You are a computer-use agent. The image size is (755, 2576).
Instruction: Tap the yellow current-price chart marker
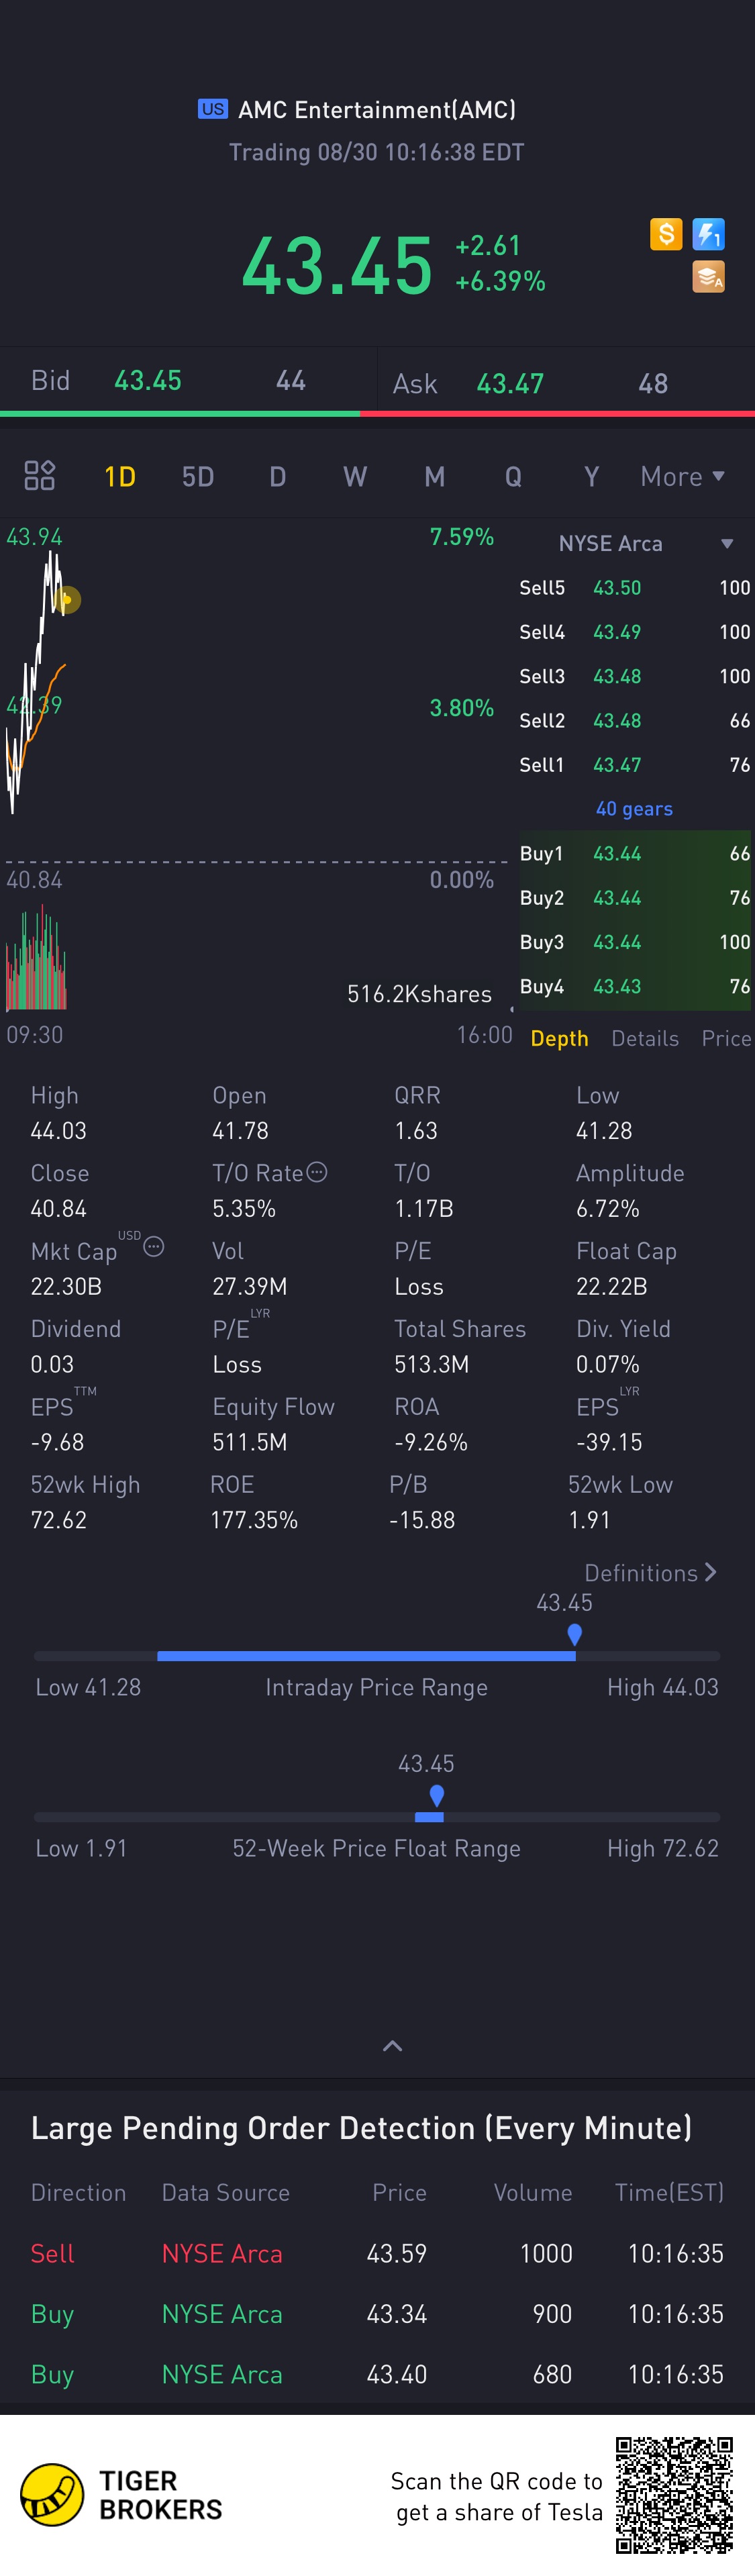67,600
